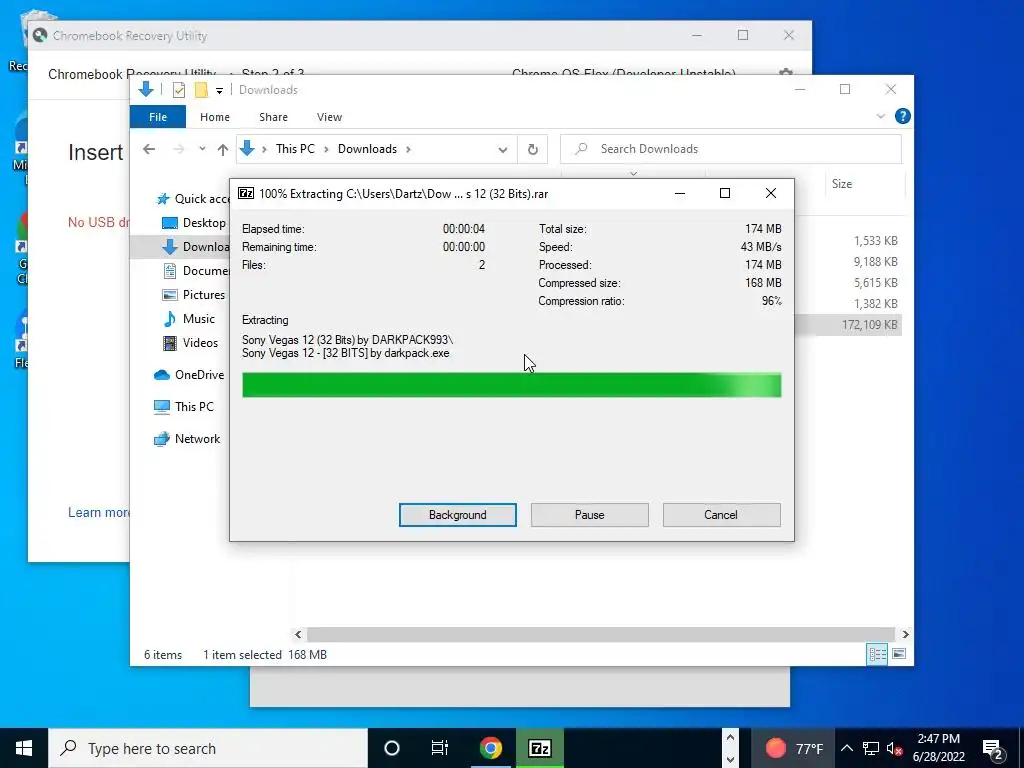This screenshot has height=768, width=1024.
Task: Open Task View on taskbar
Action: pos(440,748)
